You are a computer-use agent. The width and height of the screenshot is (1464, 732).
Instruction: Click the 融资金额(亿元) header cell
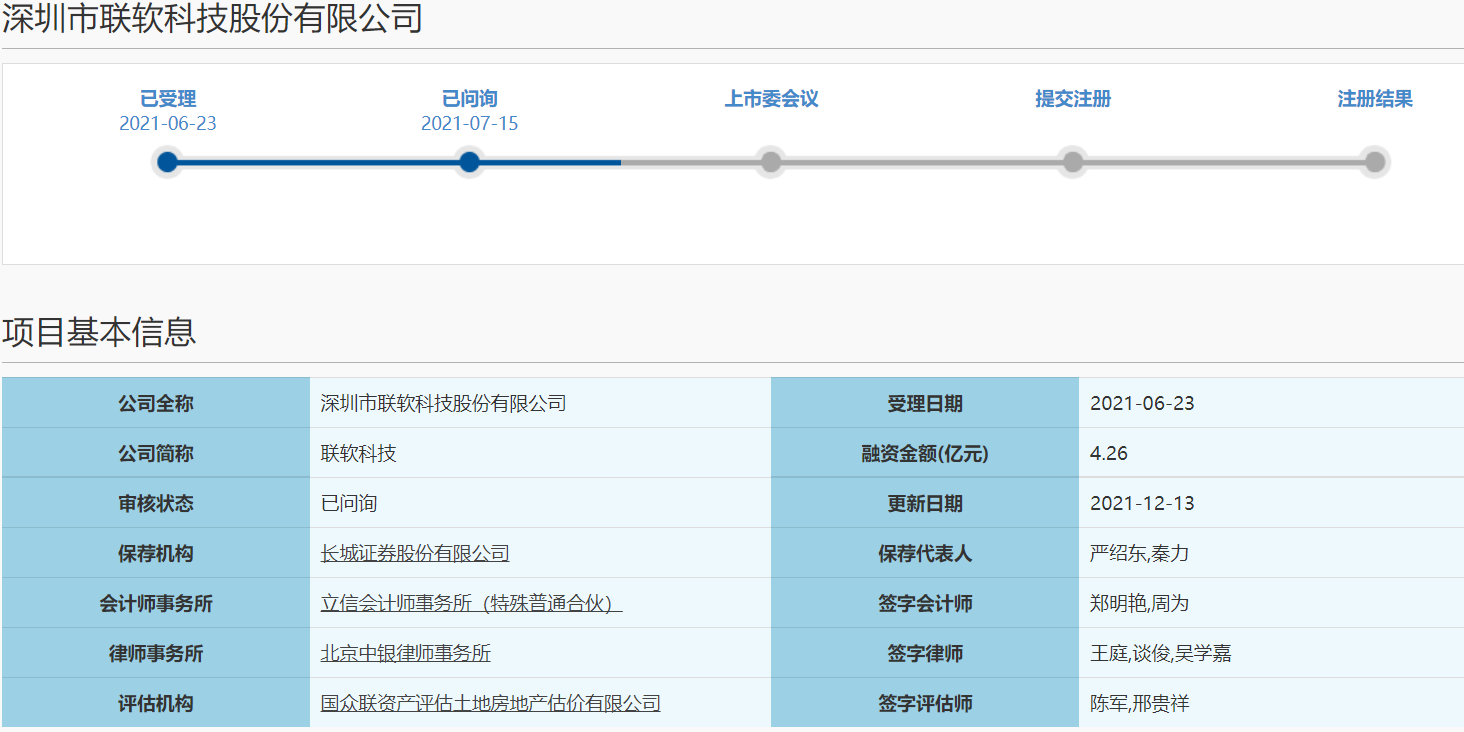(925, 453)
